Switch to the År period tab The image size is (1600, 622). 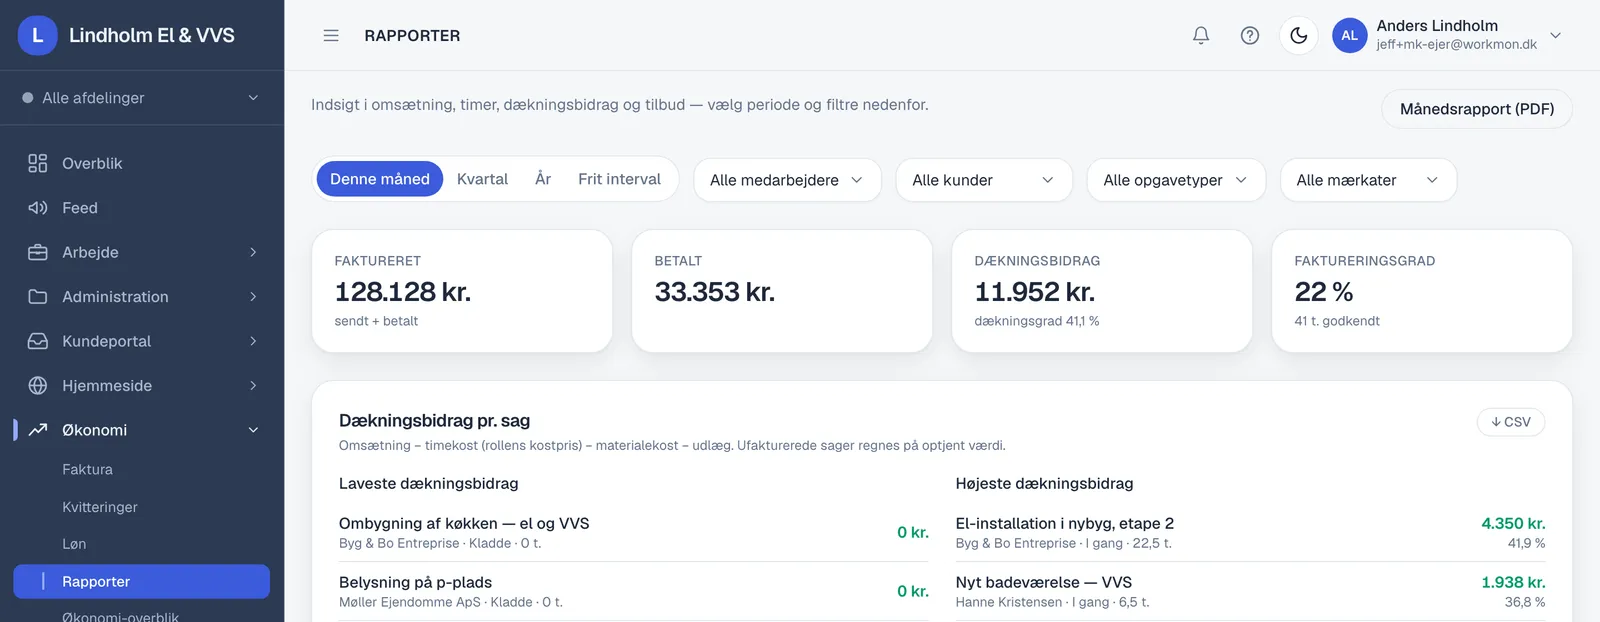(x=543, y=179)
